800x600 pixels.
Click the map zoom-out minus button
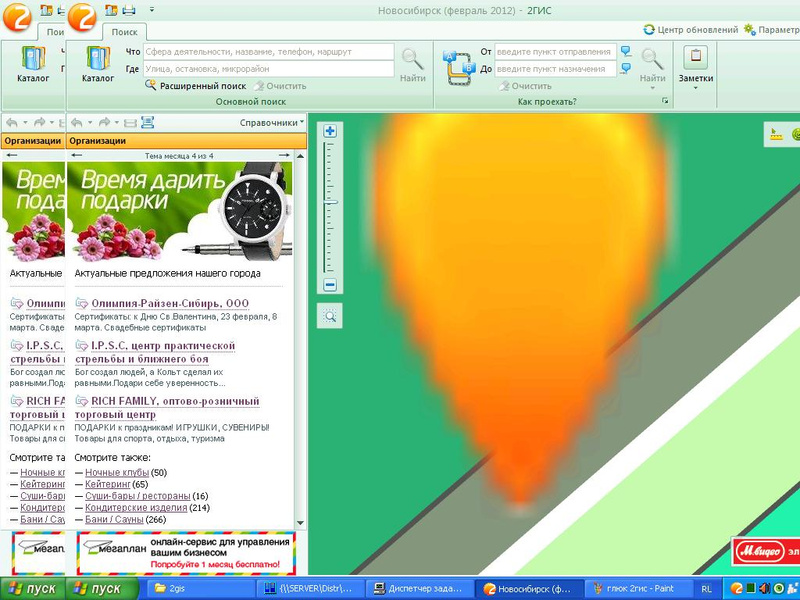[x=330, y=286]
